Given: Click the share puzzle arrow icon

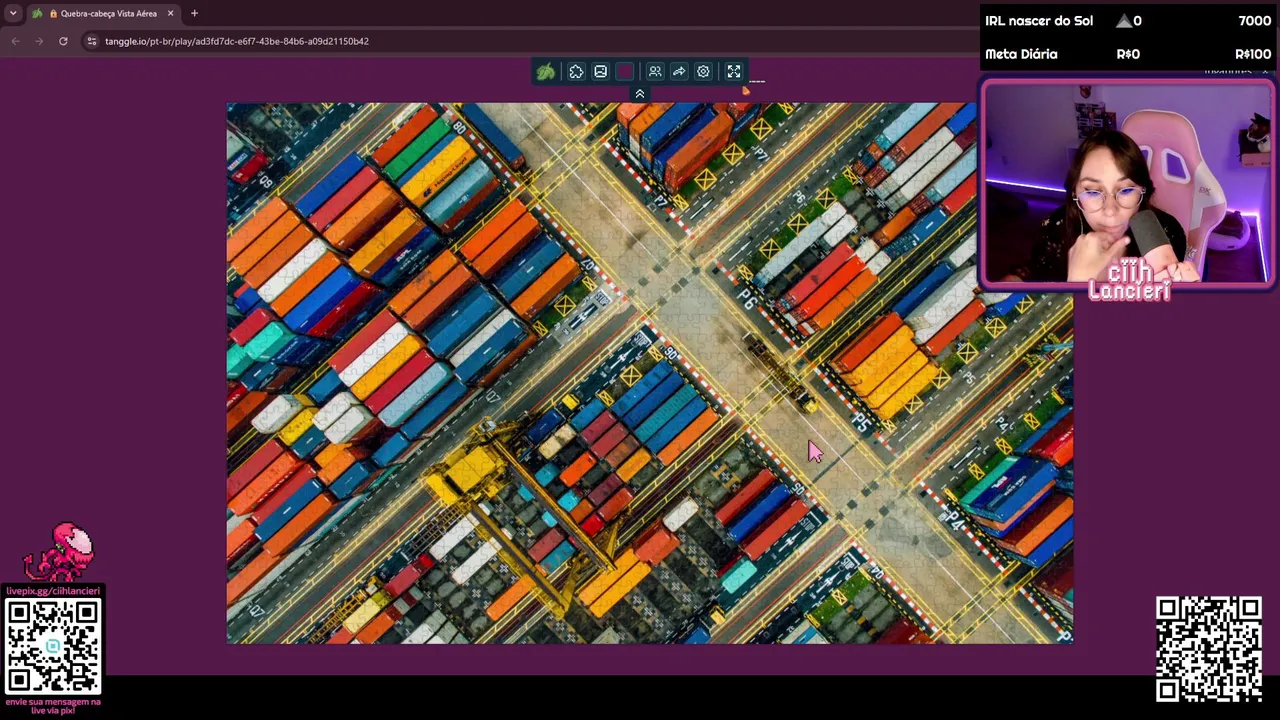Looking at the screenshot, I should pyautogui.click(x=679, y=72).
